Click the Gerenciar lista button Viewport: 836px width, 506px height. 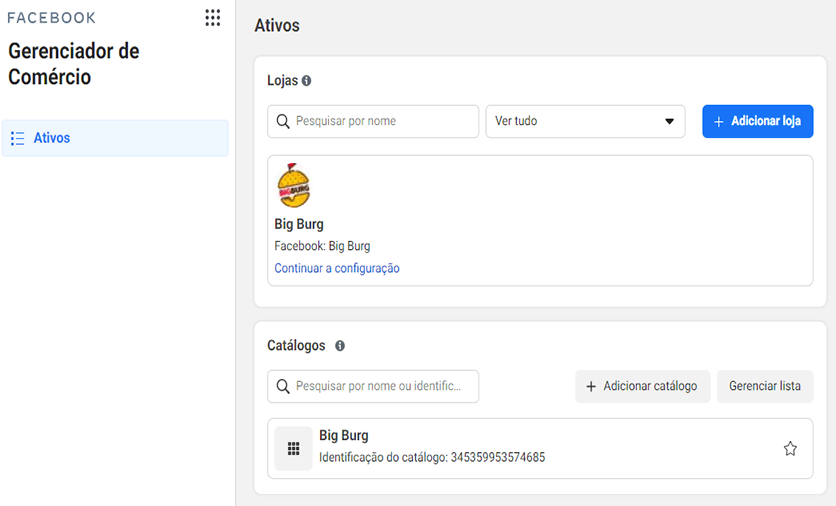coord(765,386)
